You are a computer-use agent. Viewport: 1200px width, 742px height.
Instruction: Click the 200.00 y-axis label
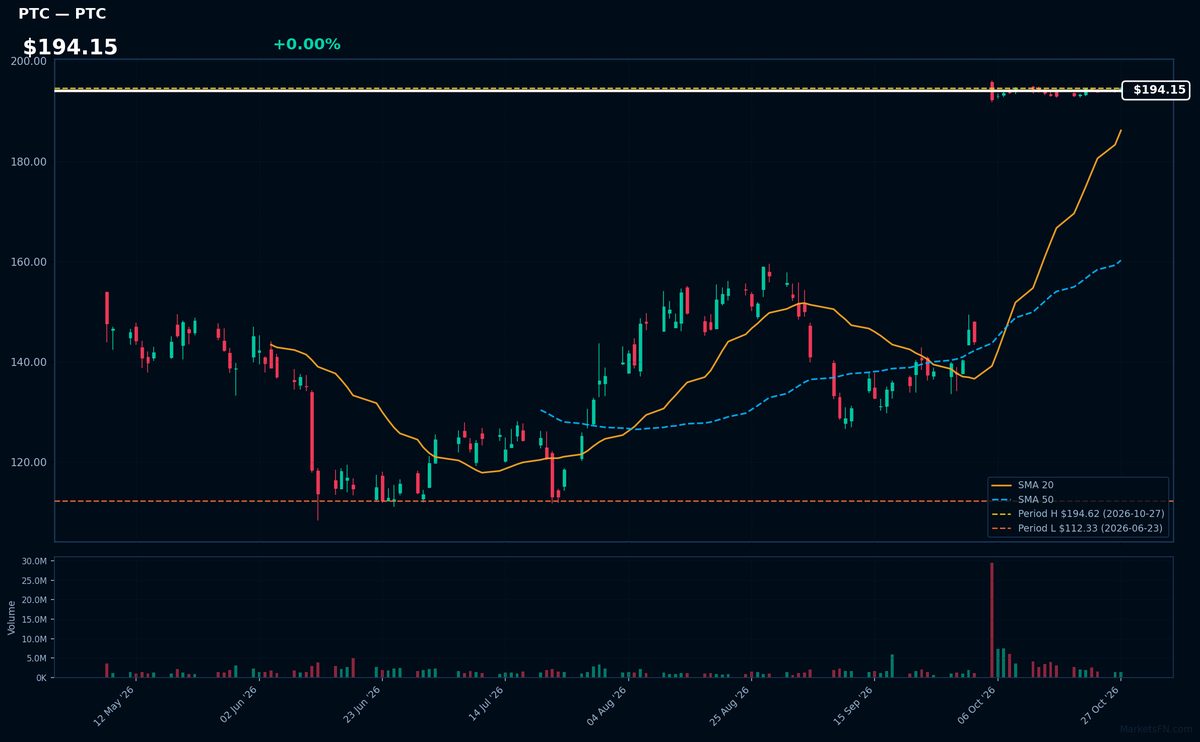29,61
